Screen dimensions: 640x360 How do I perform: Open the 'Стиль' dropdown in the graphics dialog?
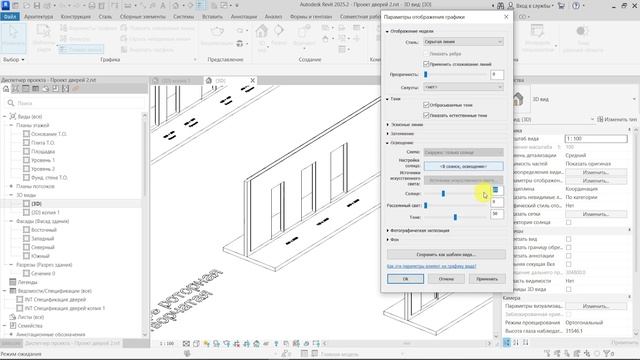click(x=463, y=42)
